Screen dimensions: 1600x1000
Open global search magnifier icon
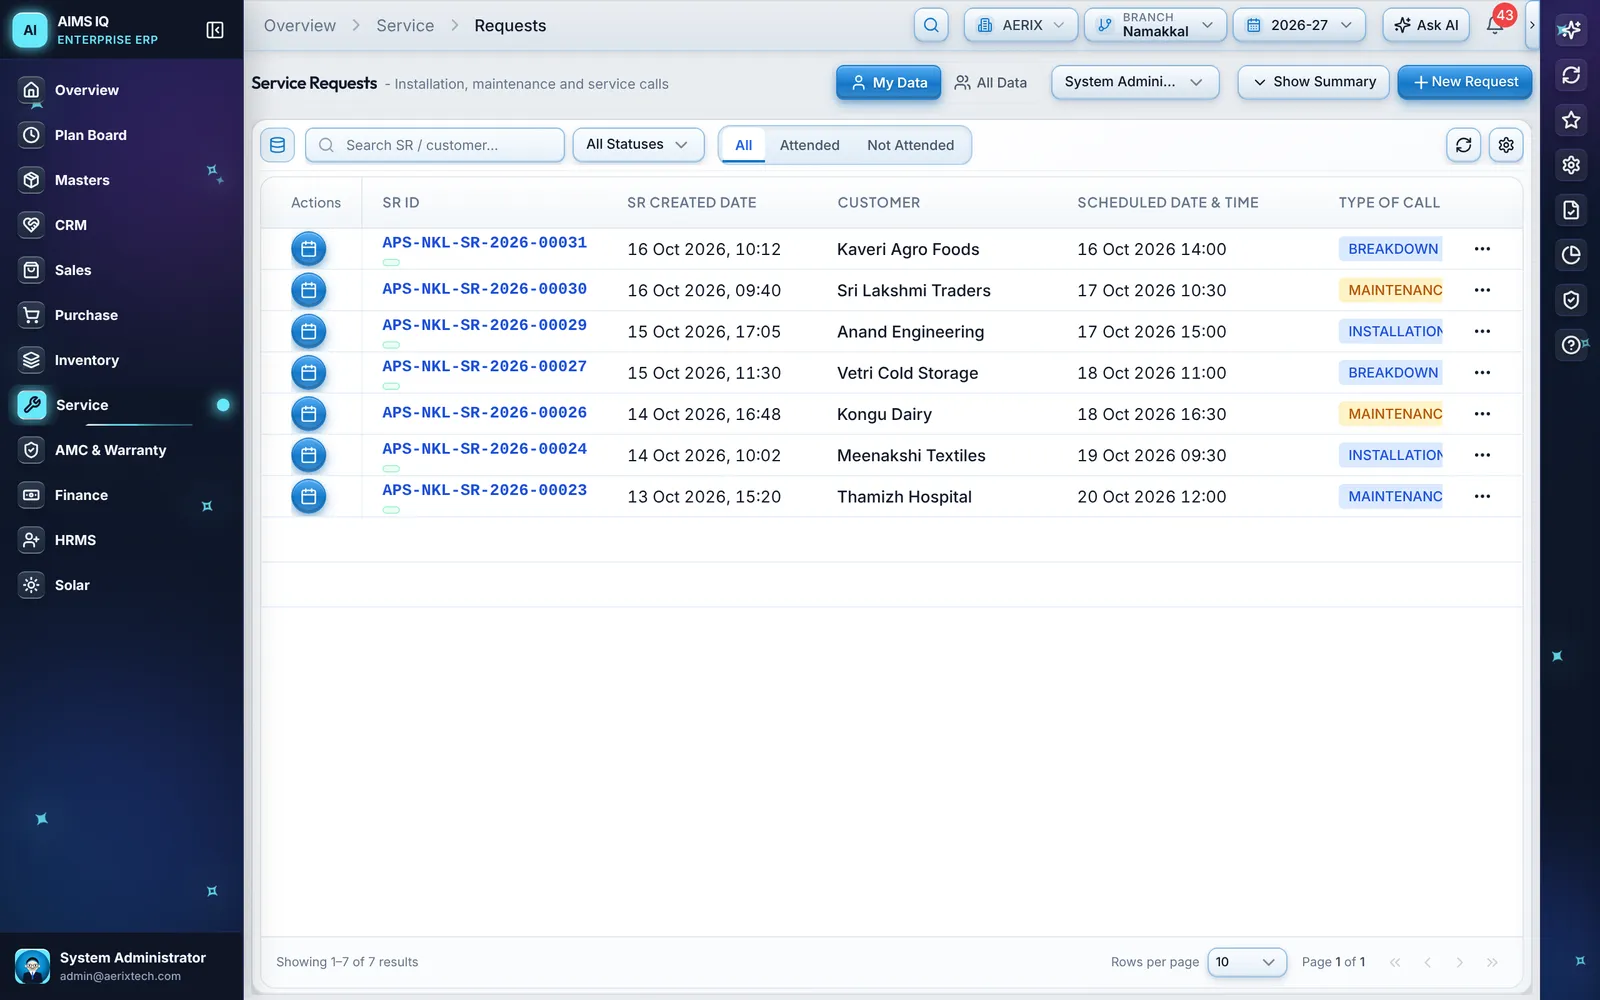[x=931, y=25]
